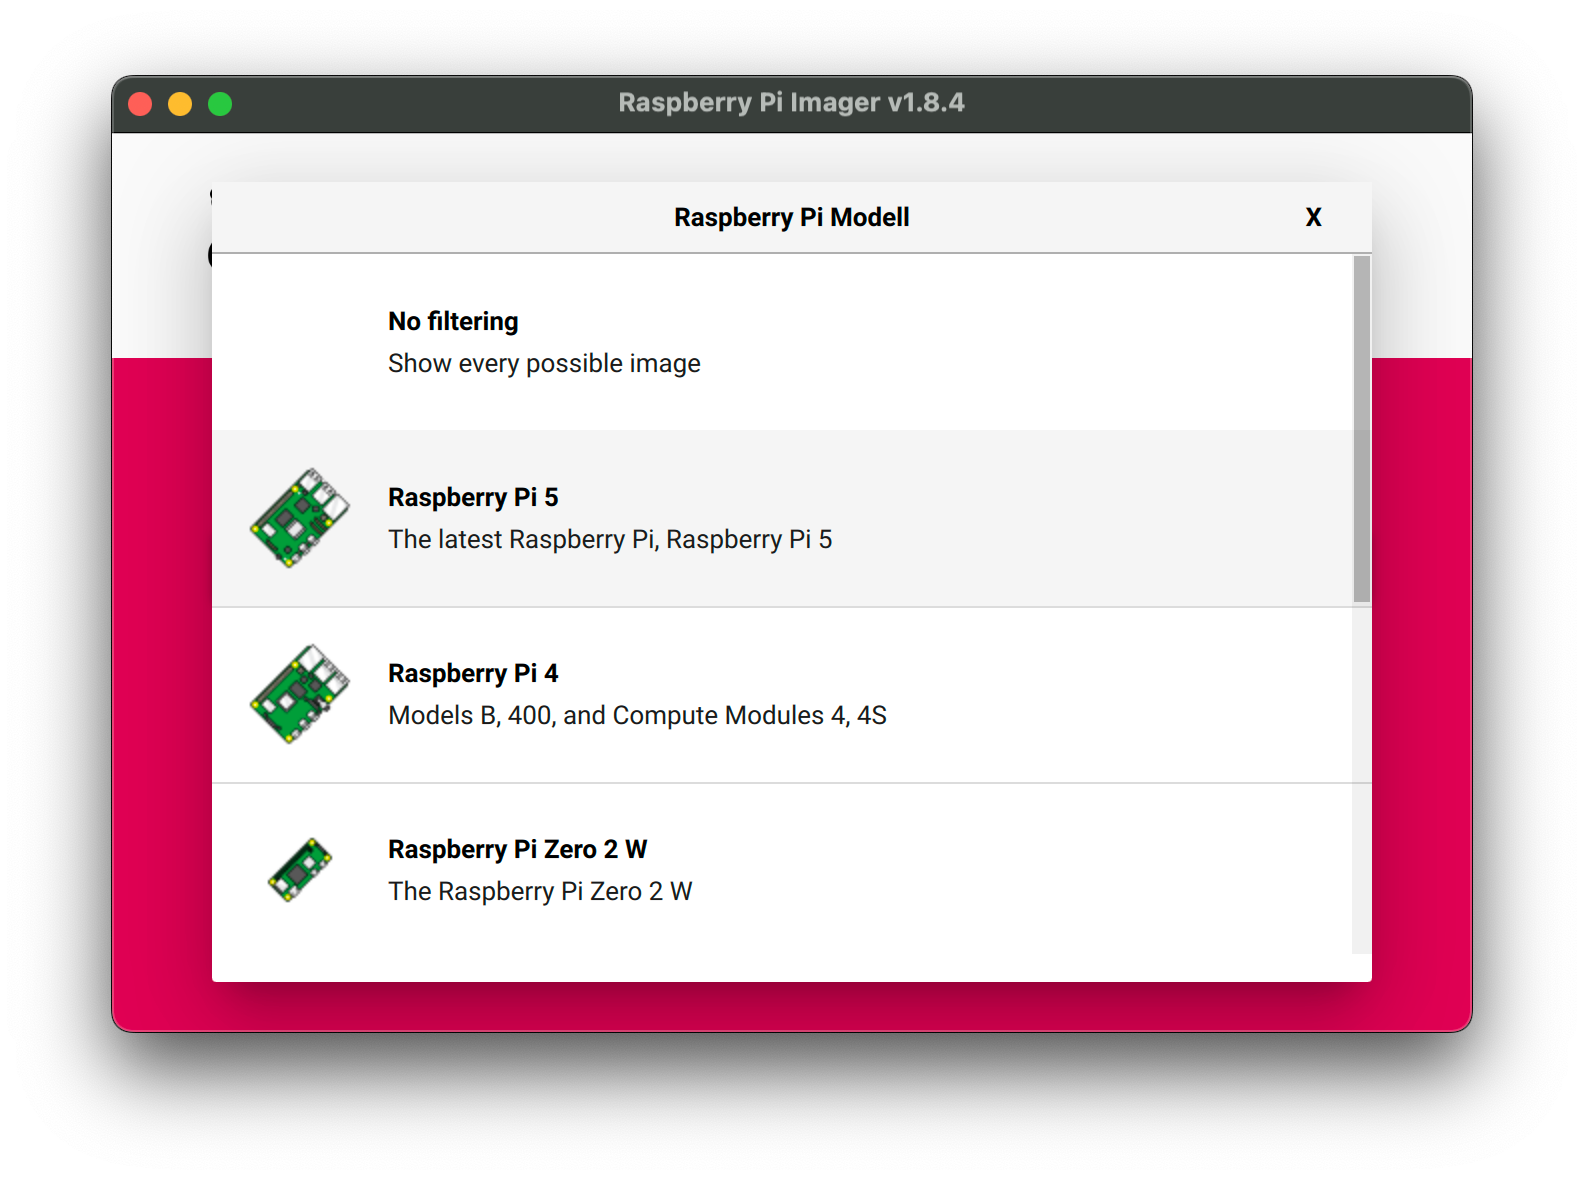
Task: Click the "Raspberry Pi Imager v1.8.4" title bar
Action: (x=791, y=103)
